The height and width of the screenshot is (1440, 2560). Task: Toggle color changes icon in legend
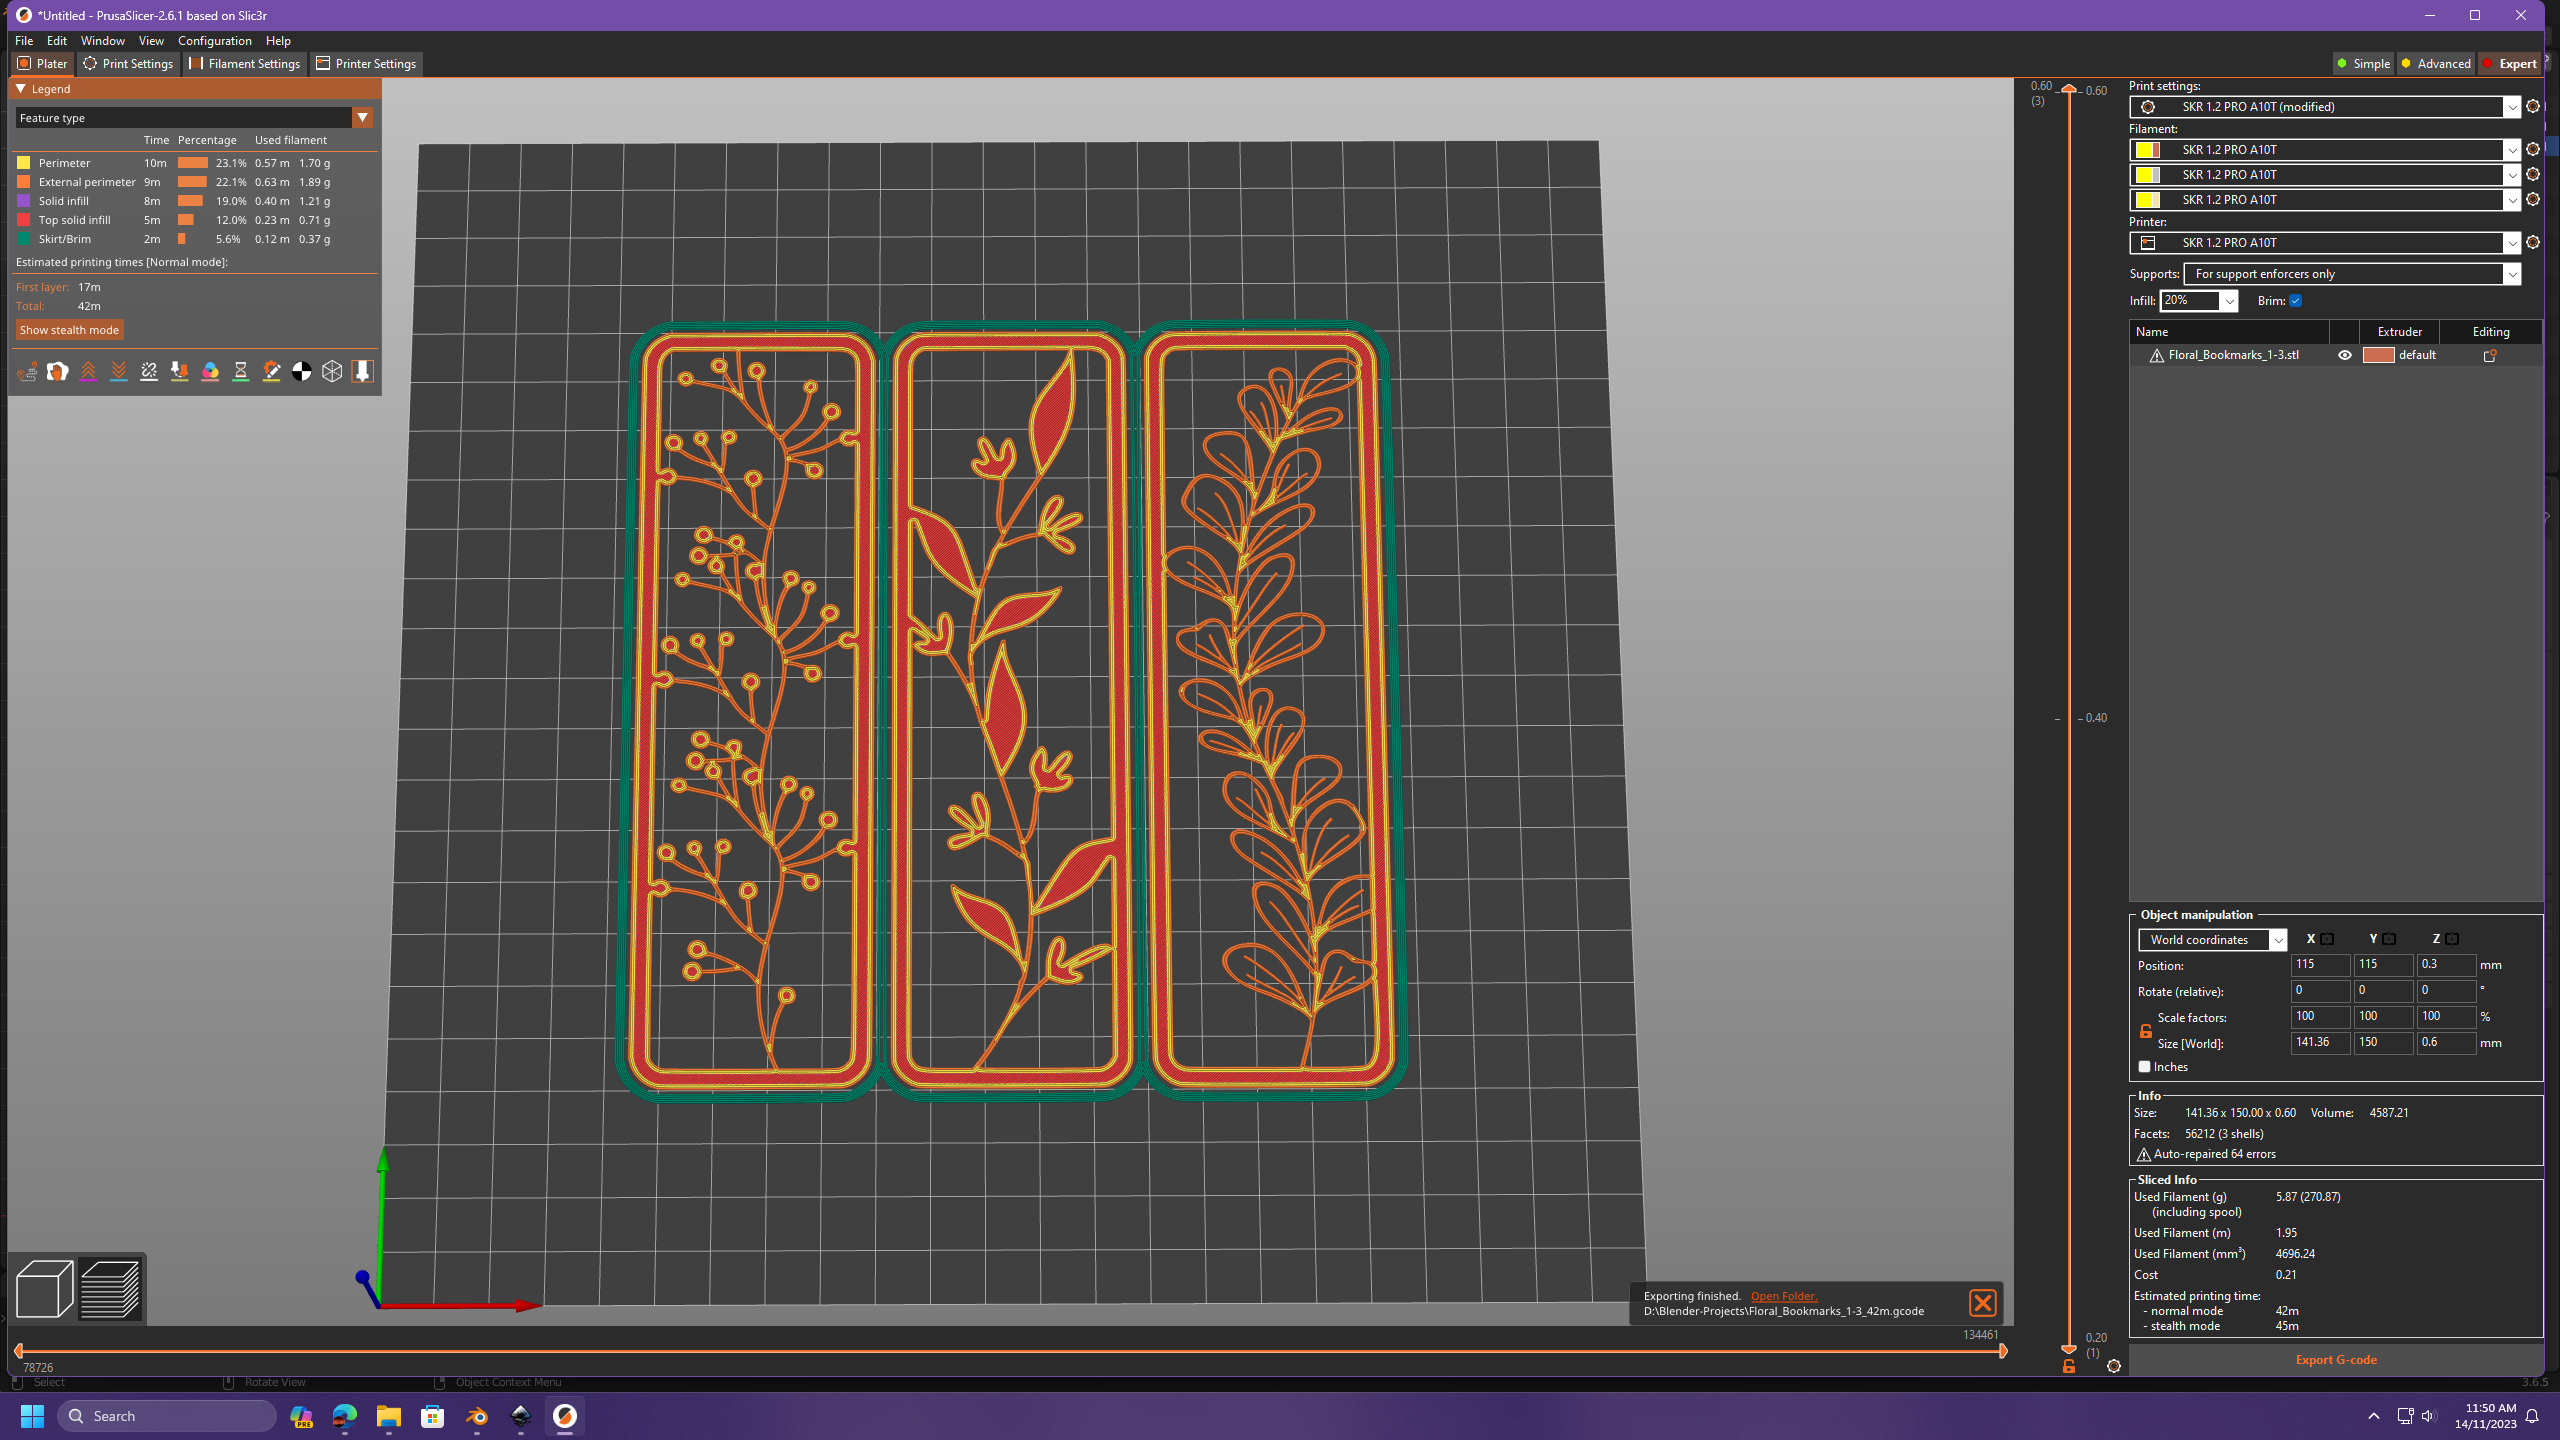(210, 372)
